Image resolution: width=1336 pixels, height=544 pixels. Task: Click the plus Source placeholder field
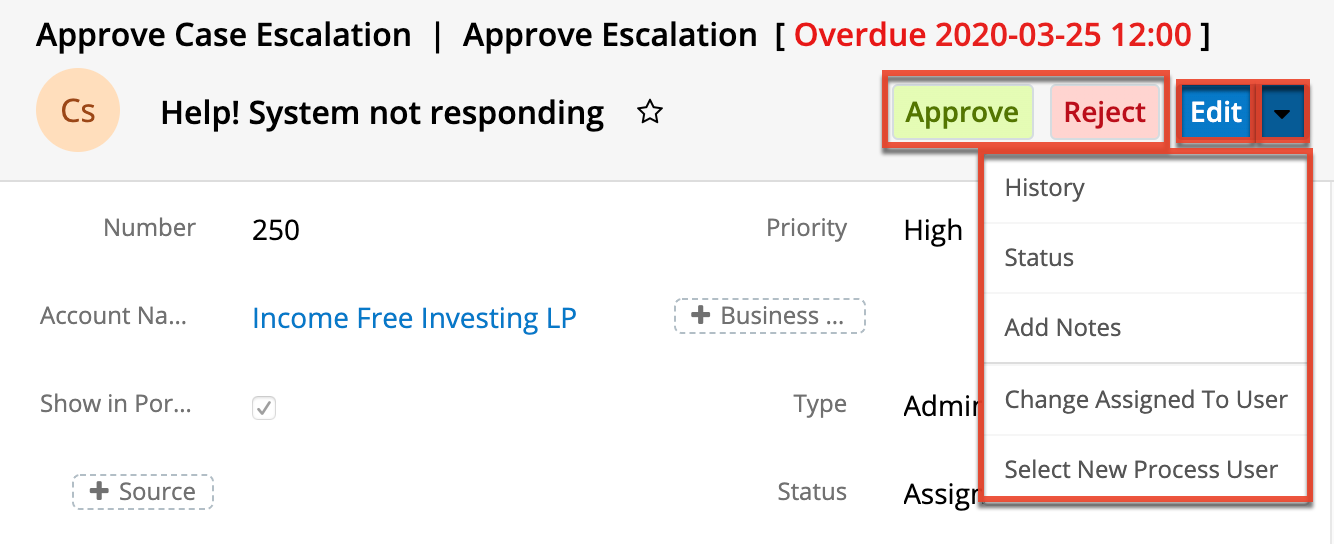[x=143, y=492]
